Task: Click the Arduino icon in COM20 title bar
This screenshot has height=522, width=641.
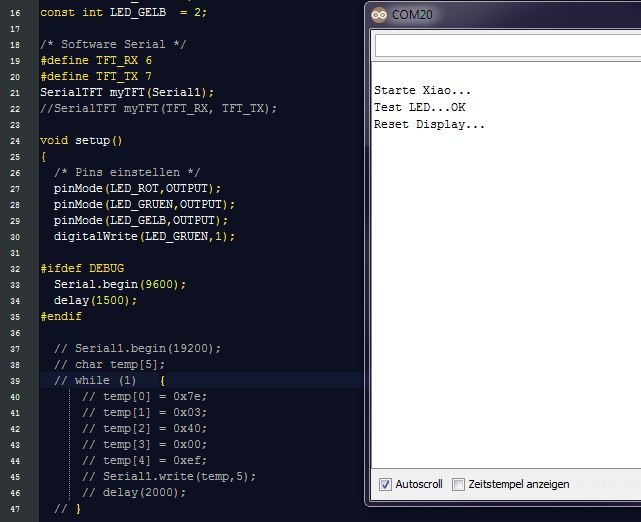Action: tap(379, 15)
